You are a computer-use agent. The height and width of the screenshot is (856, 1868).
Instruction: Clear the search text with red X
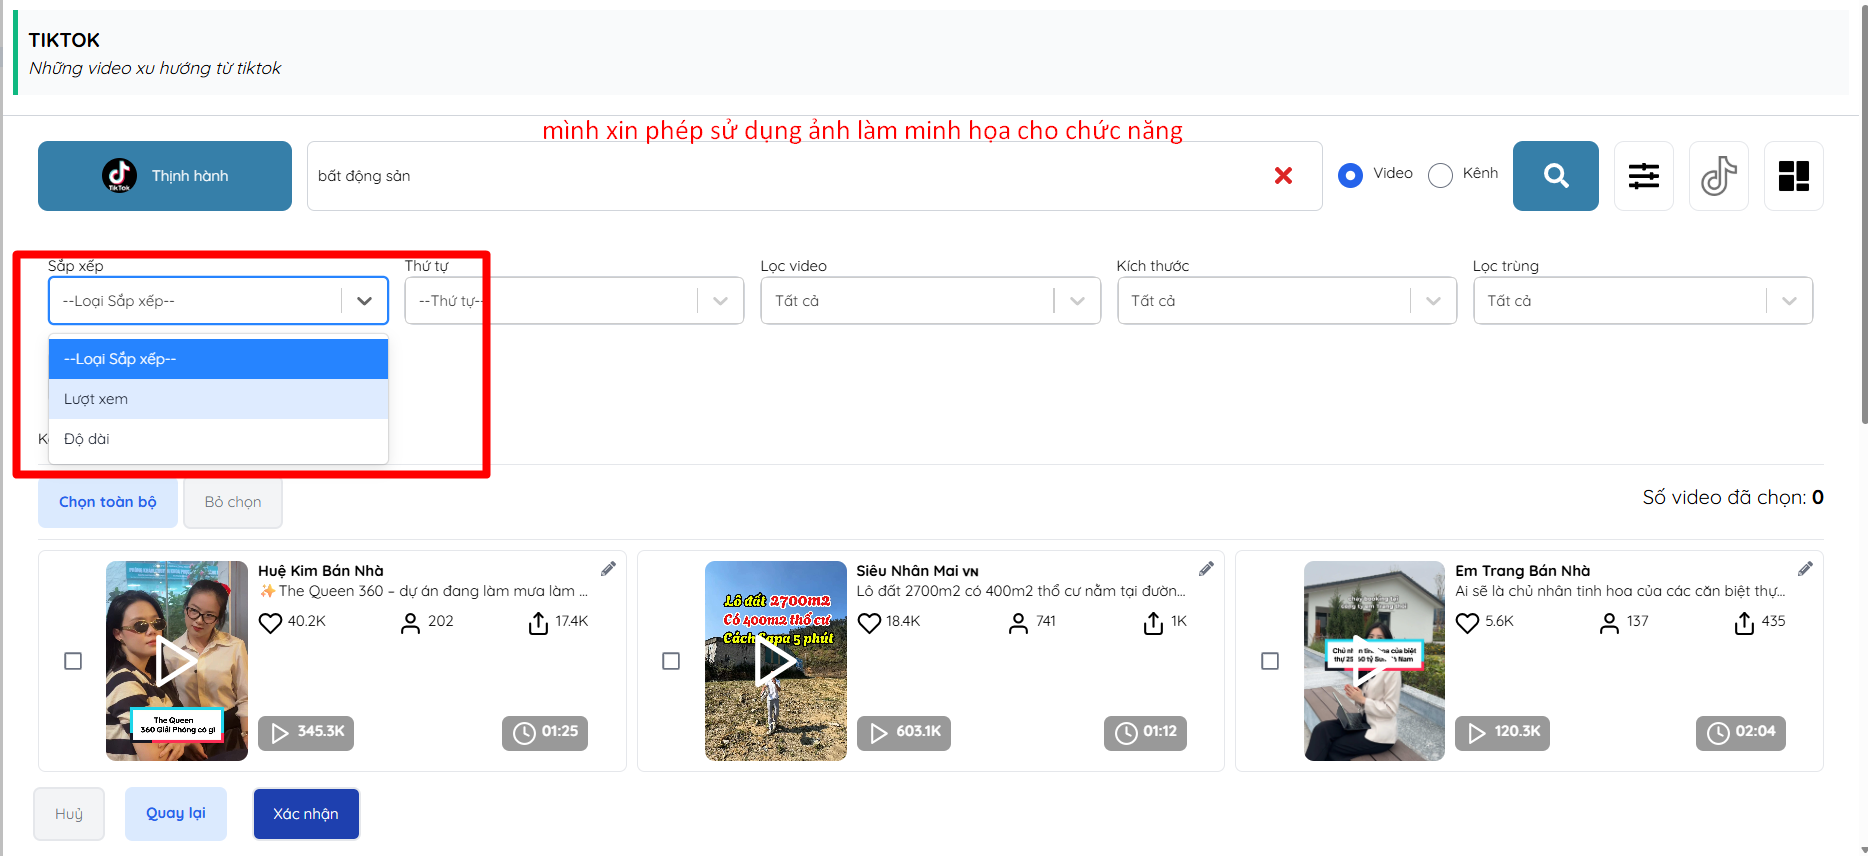(x=1283, y=176)
